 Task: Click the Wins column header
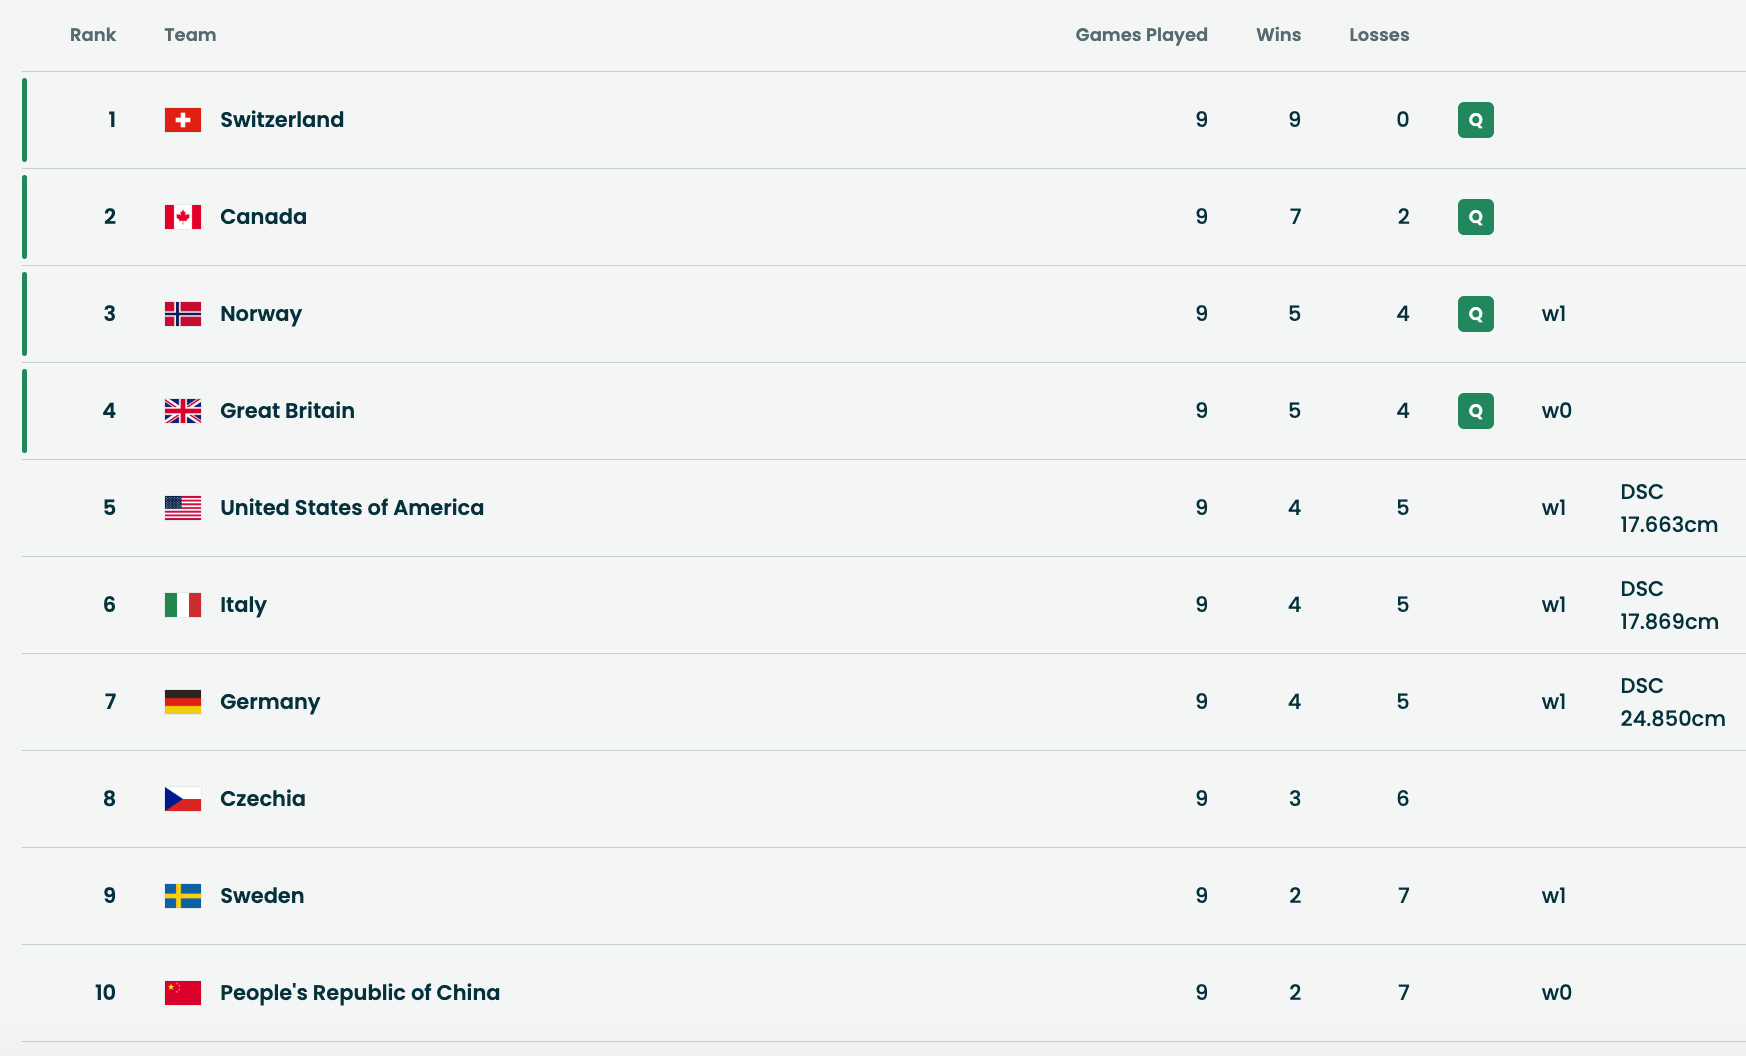pyautogui.click(x=1278, y=35)
